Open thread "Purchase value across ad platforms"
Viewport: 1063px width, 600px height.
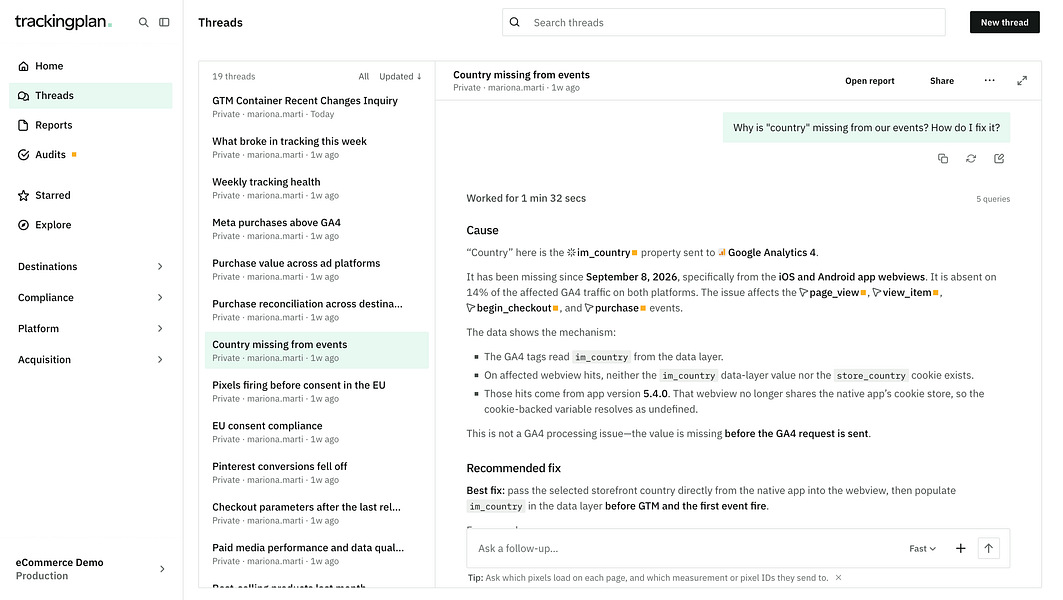(x=317, y=270)
